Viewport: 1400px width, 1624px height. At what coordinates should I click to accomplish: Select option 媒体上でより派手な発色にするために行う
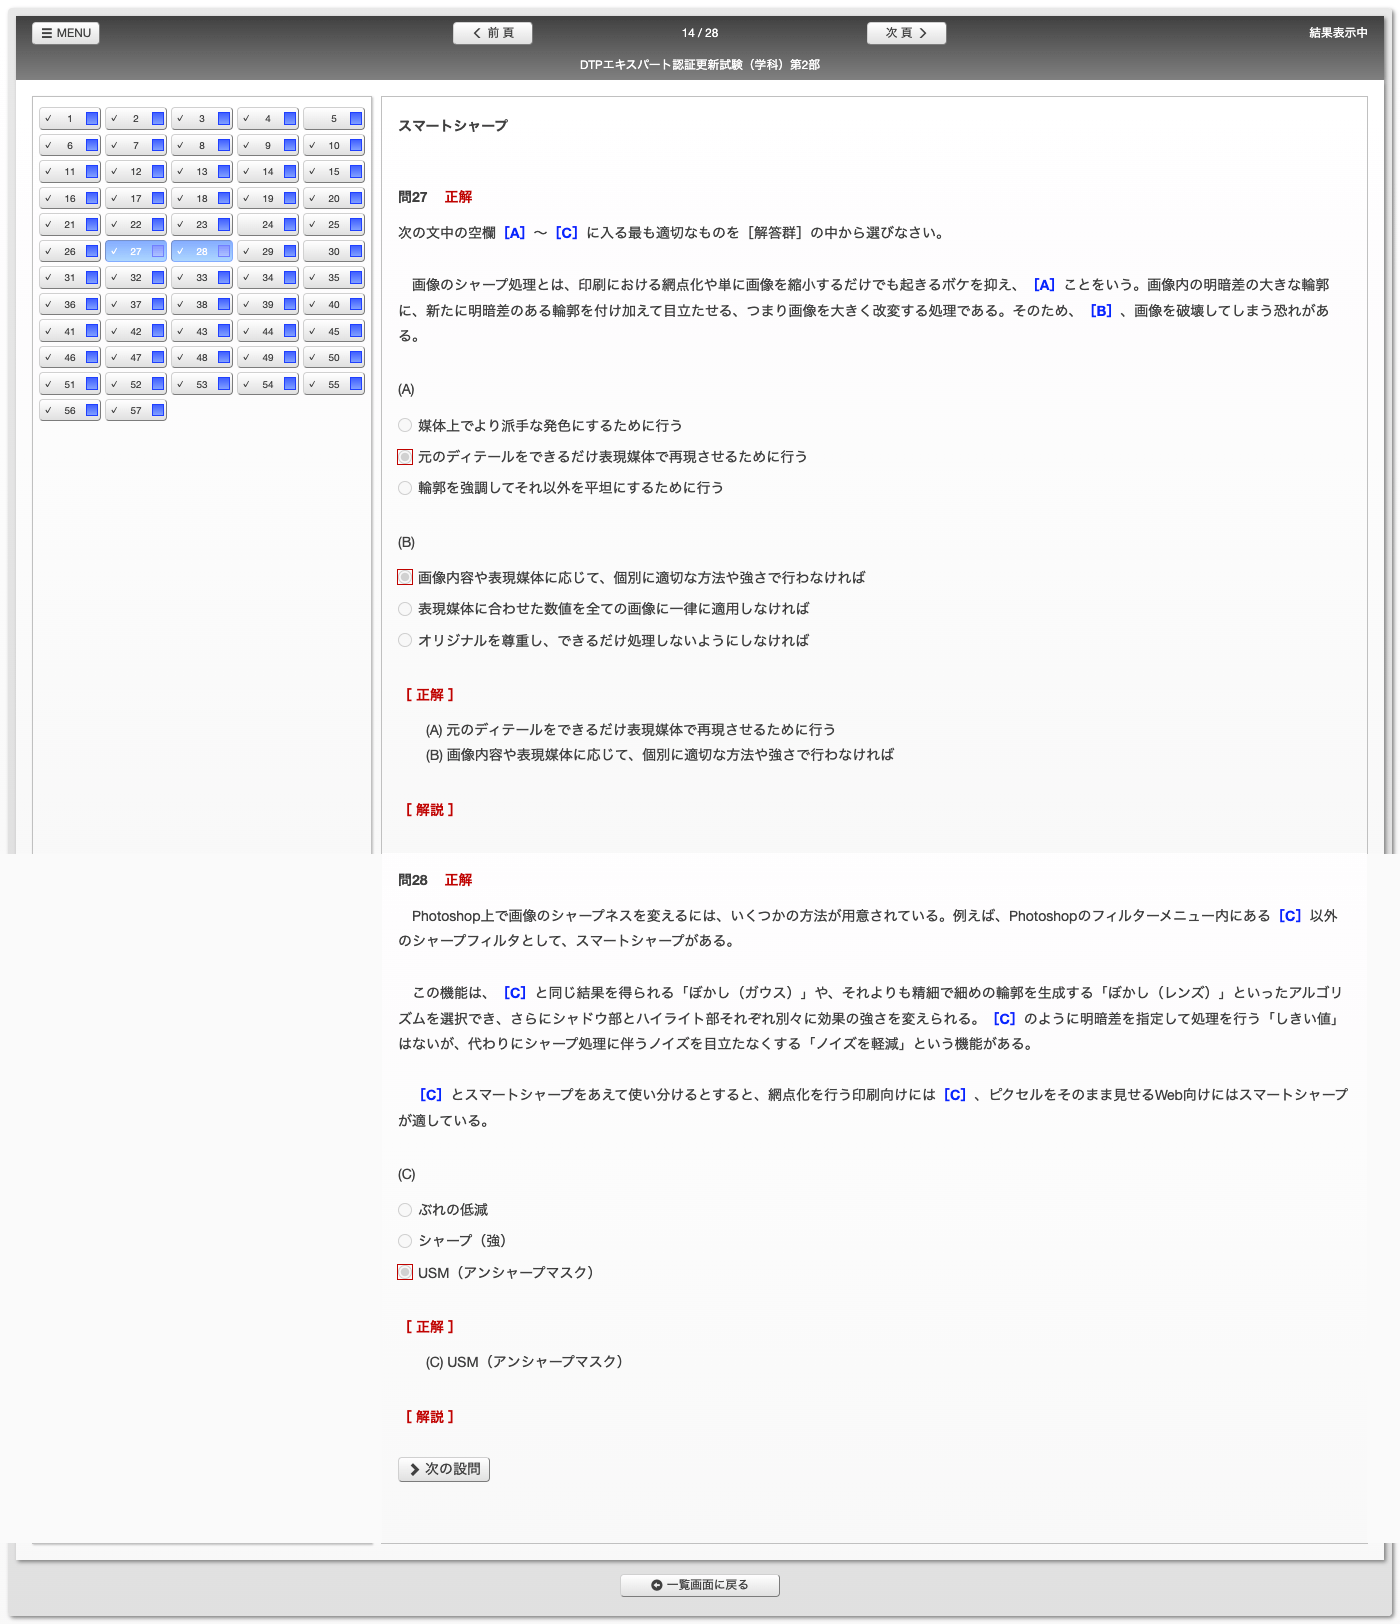(x=405, y=426)
